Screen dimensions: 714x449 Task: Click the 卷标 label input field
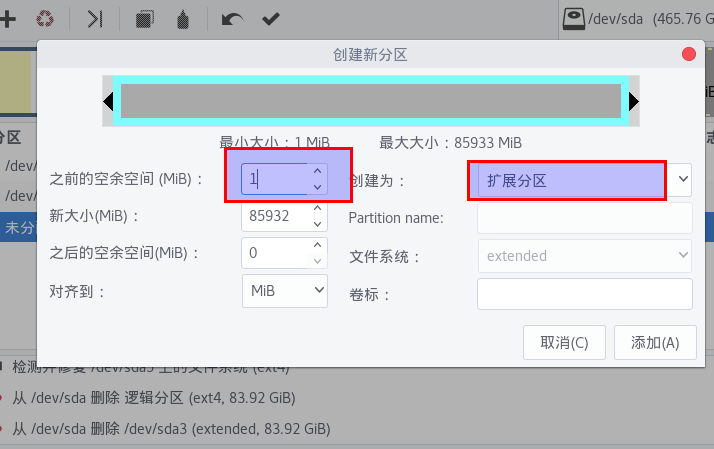point(585,294)
